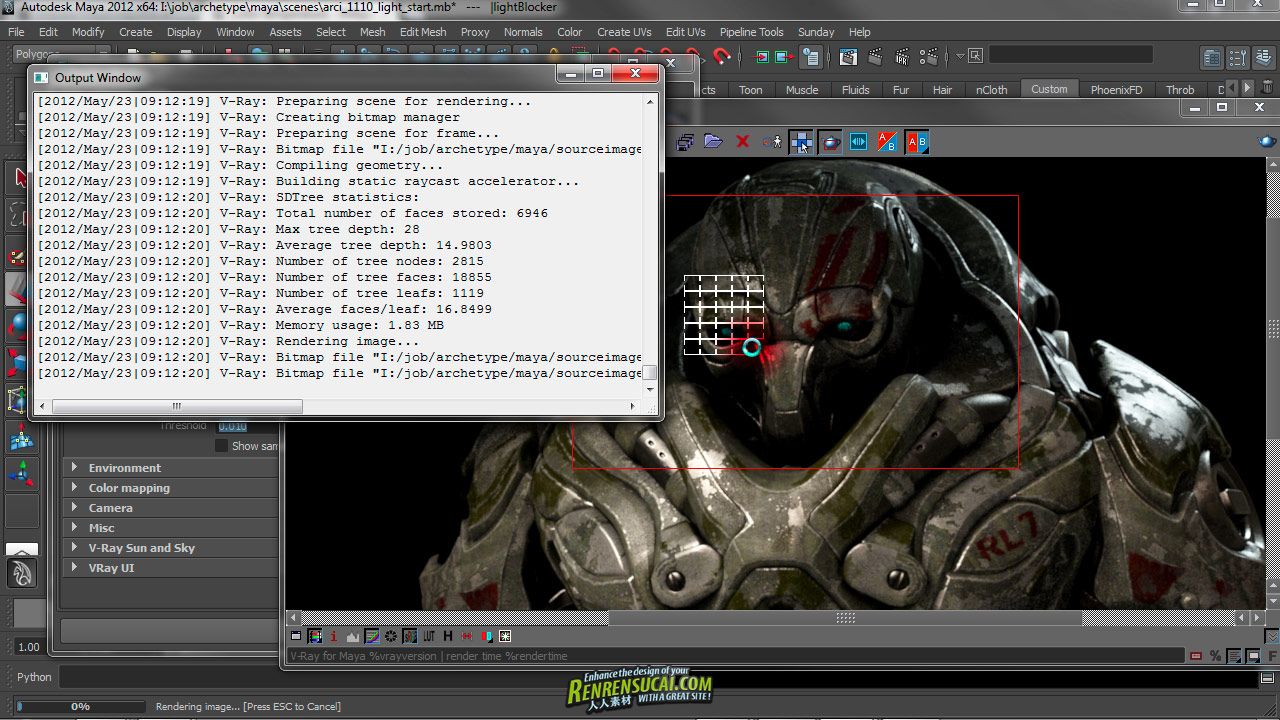Click track mouse while rendering icon

pyautogui.click(x=772, y=142)
